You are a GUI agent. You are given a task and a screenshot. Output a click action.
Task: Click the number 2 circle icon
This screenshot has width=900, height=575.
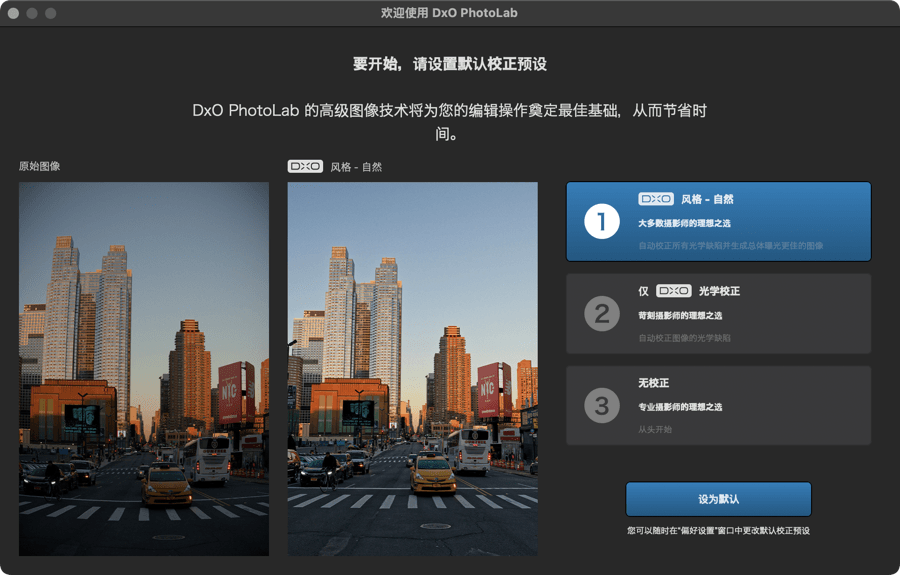coord(602,313)
